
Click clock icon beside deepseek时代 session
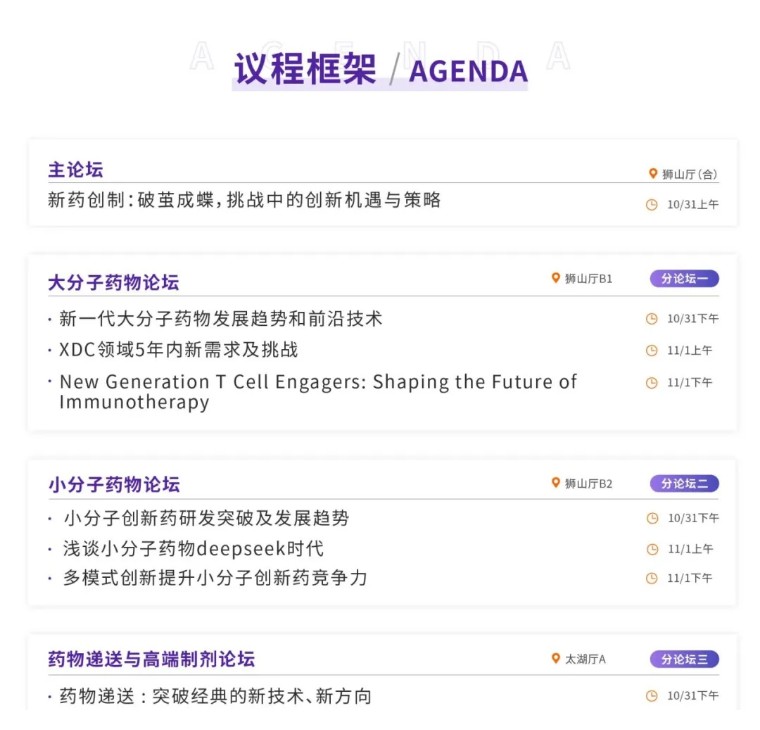652,549
